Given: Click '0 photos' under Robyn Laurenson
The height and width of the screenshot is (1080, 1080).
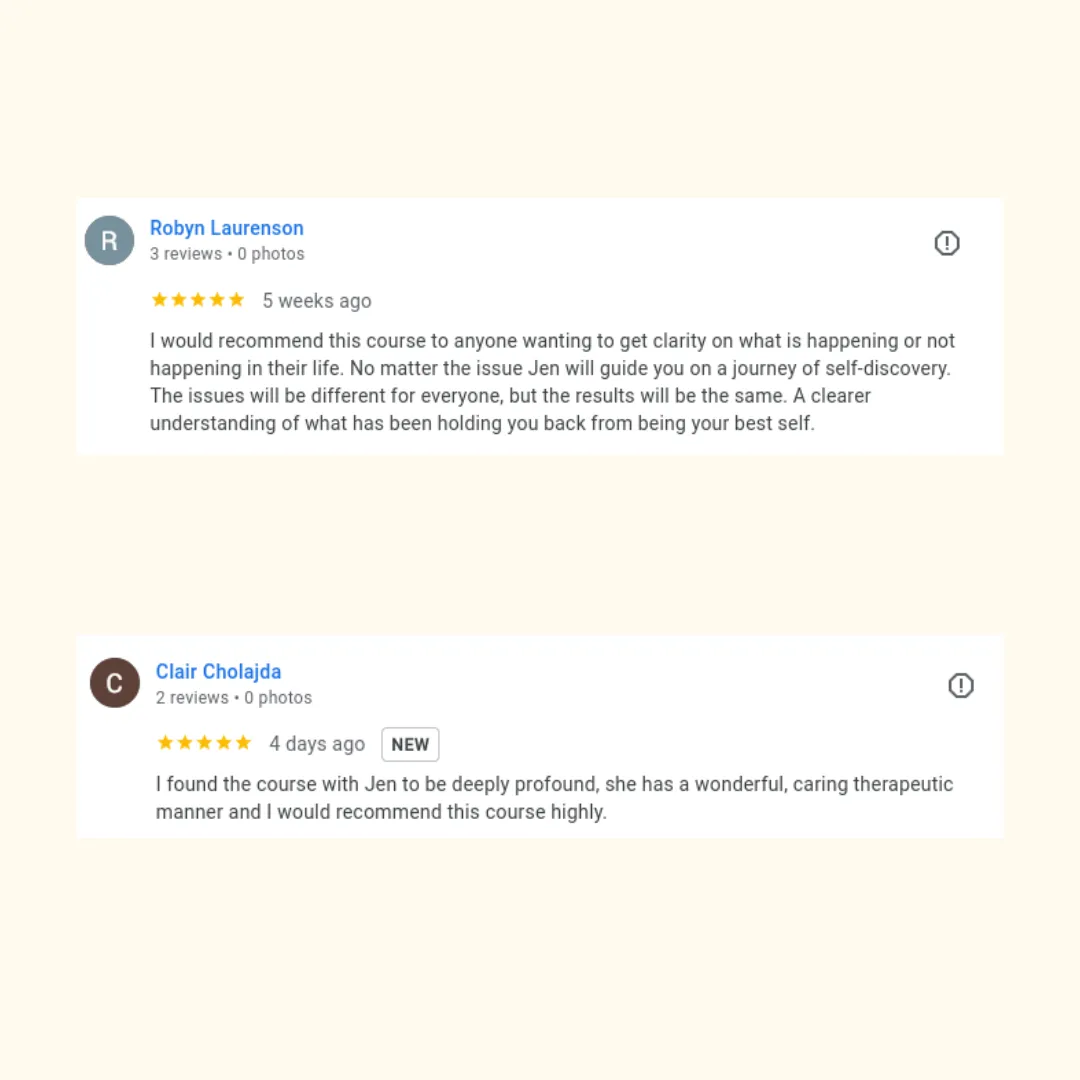Looking at the screenshot, I should coord(270,254).
